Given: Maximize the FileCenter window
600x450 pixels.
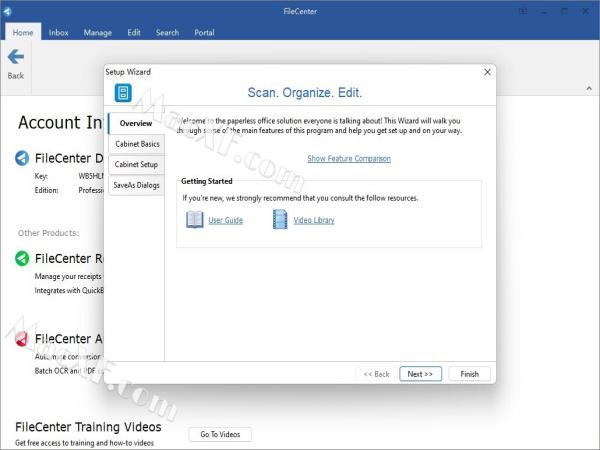Looking at the screenshot, I should point(564,11).
